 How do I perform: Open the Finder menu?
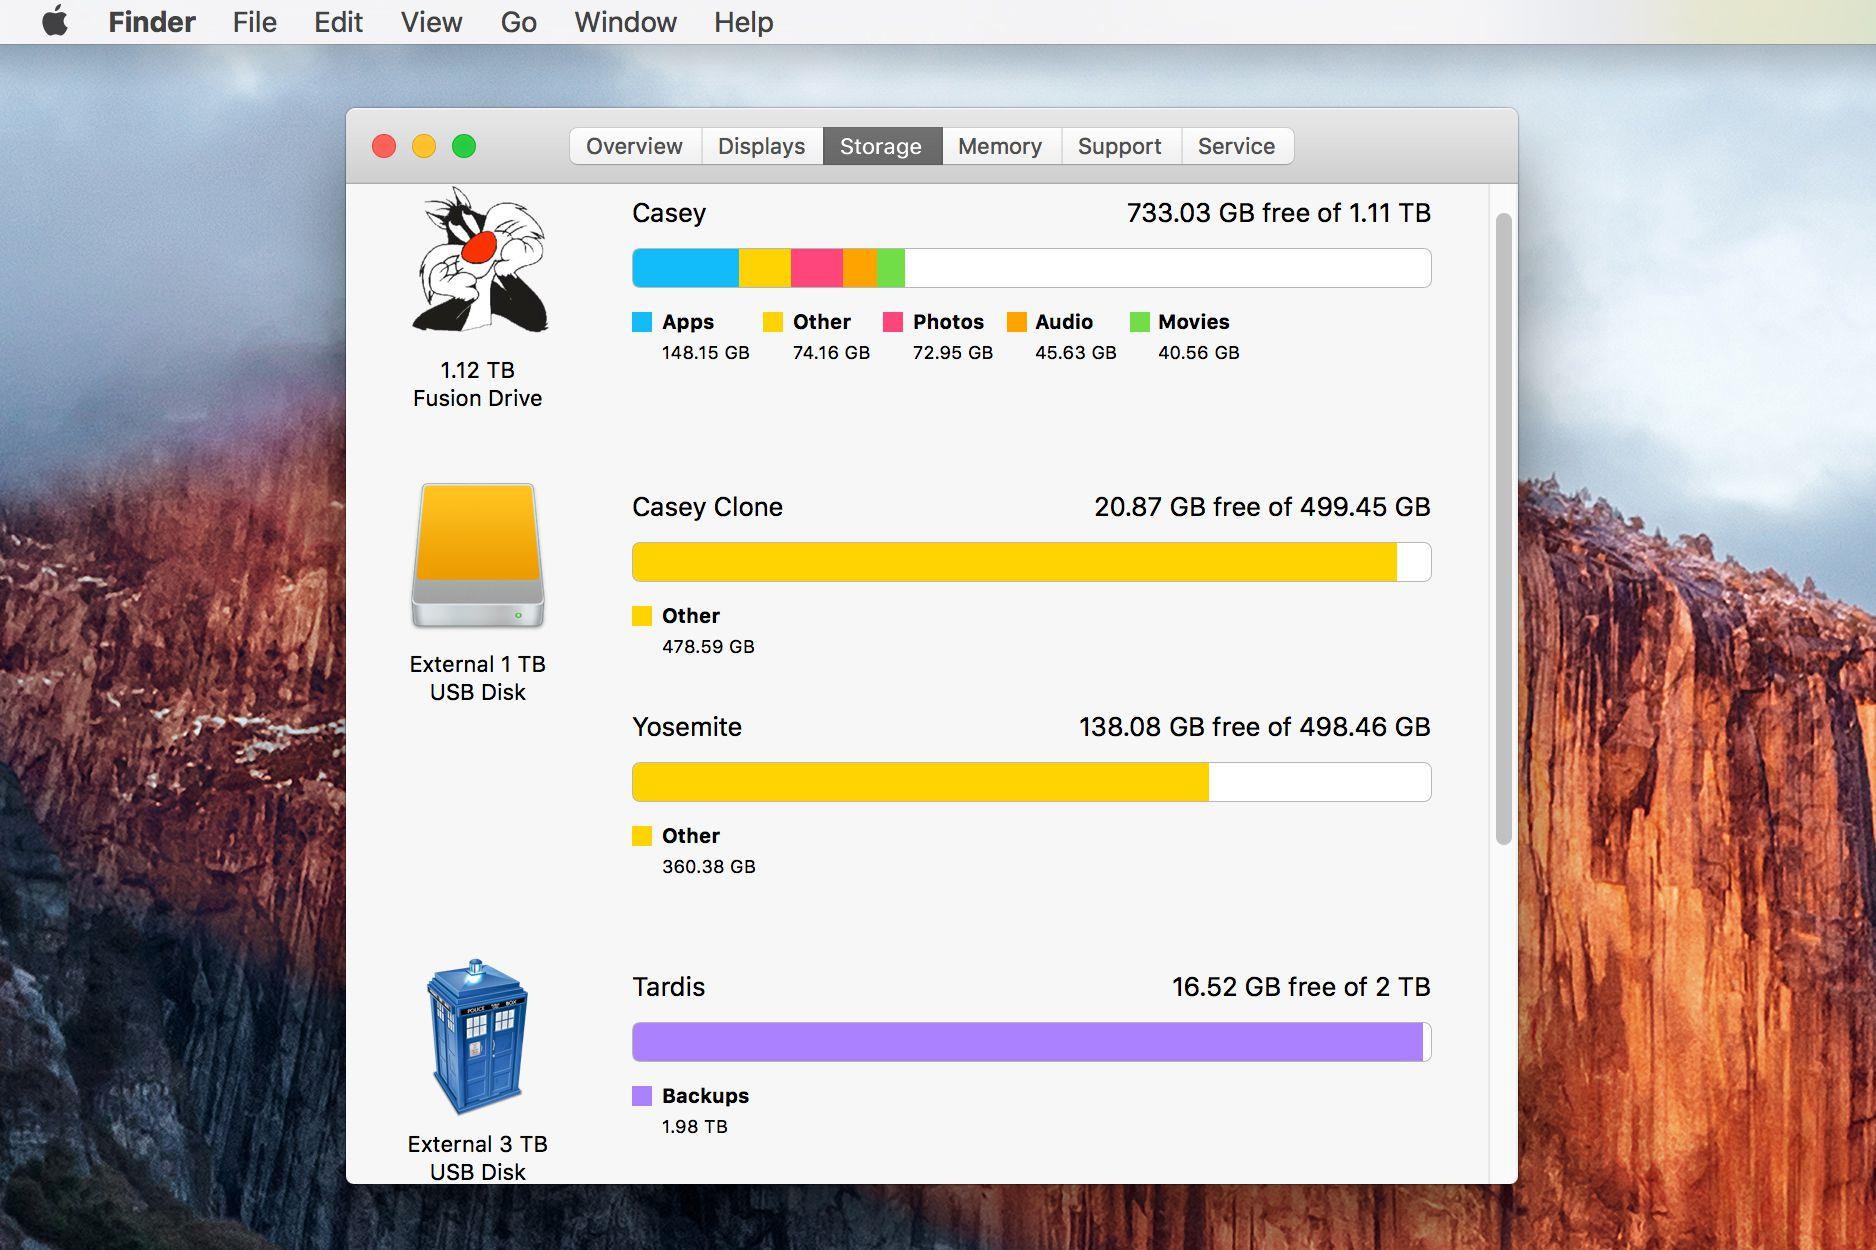[x=152, y=22]
